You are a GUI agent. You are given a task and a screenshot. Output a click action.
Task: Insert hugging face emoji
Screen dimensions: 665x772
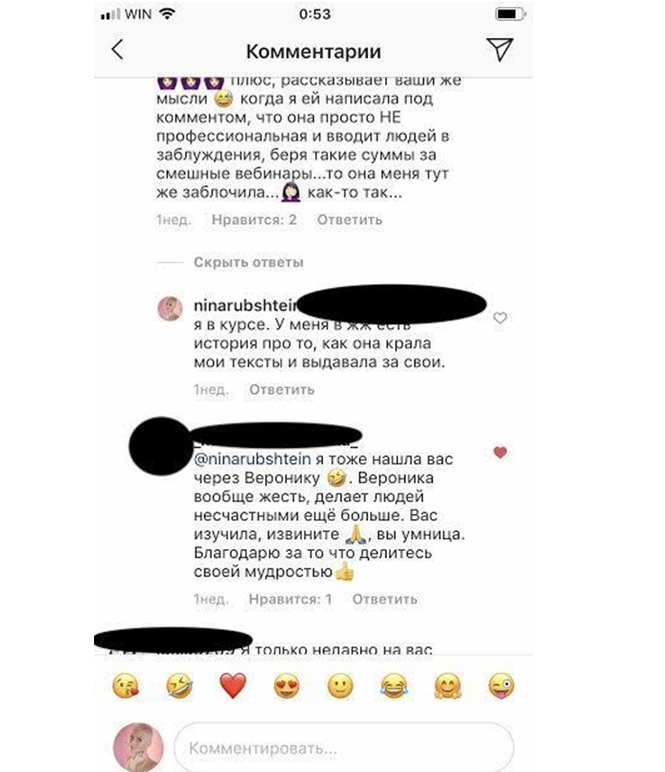pos(447,686)
